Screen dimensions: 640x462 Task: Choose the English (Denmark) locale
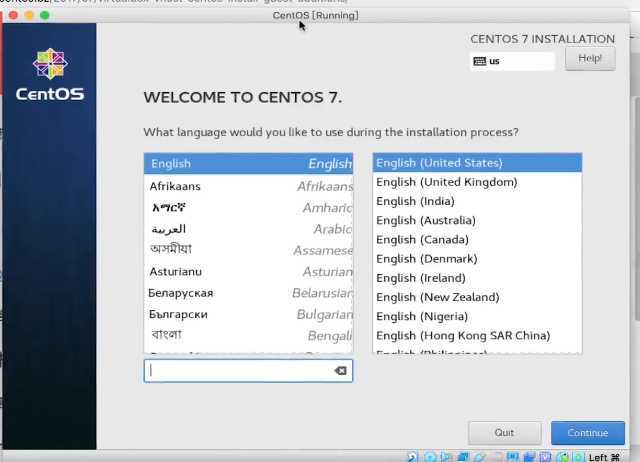pos(477,259)
